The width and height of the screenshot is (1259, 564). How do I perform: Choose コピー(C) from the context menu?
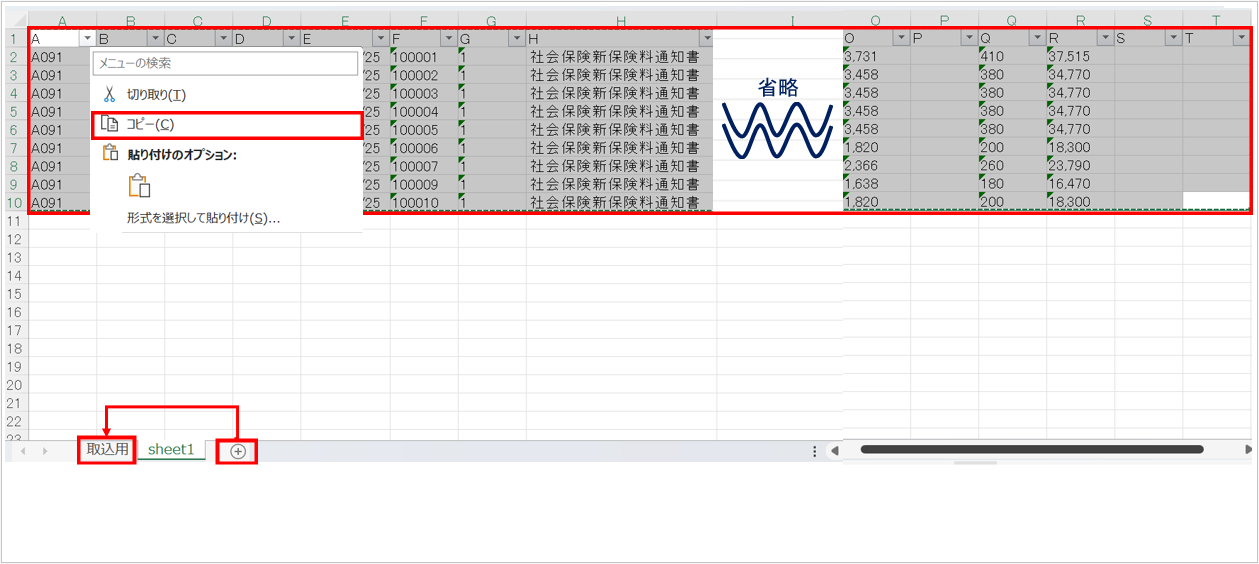(x=227, y=124)
